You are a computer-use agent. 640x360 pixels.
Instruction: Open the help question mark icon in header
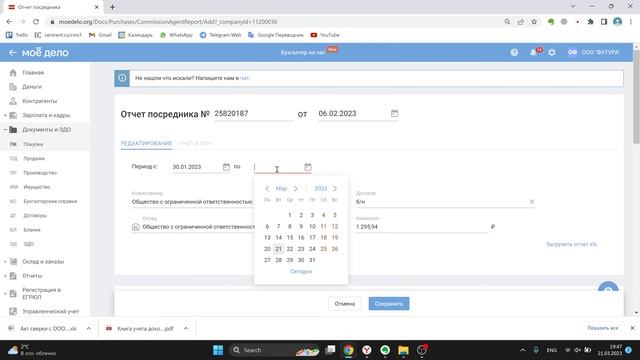514,52
